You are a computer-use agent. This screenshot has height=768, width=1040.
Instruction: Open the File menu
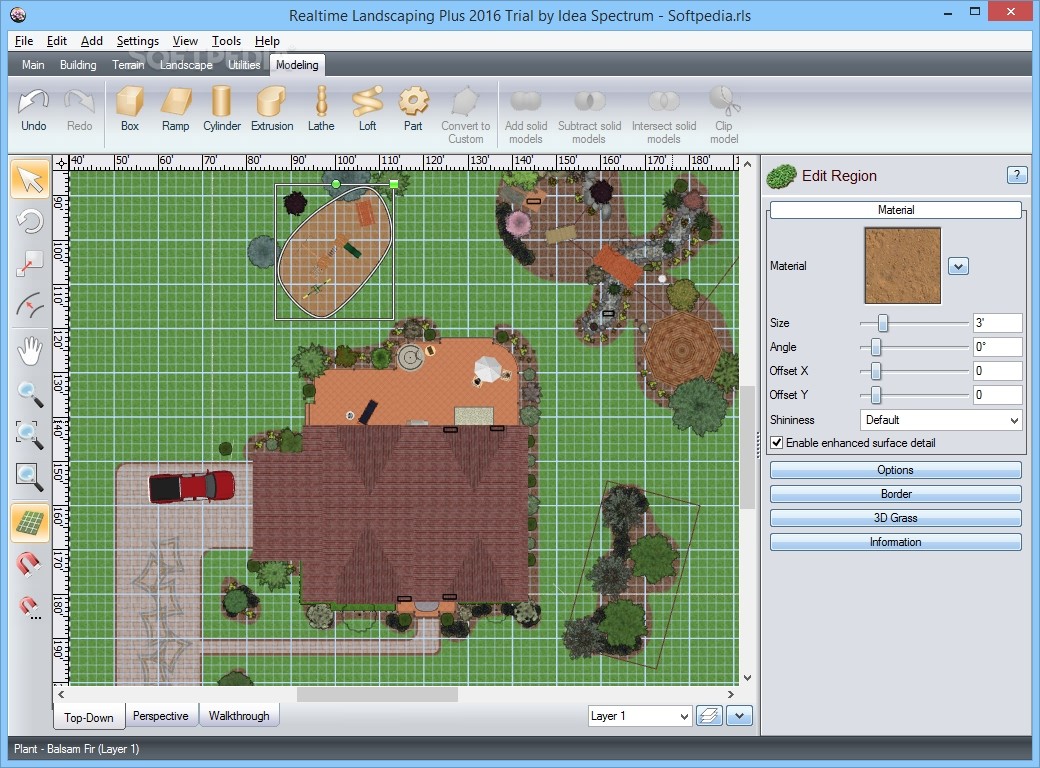[x=24, y=40]
